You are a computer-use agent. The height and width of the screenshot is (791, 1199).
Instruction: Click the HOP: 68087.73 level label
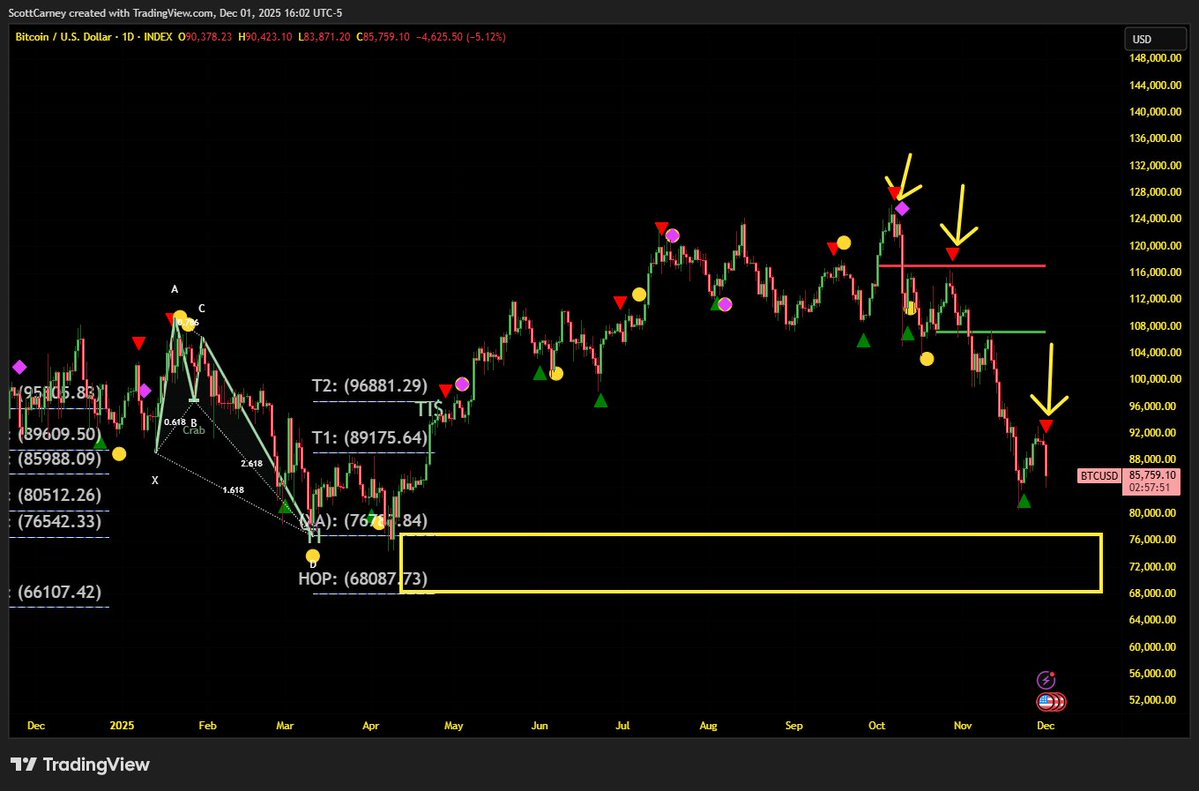pos(362,578)
